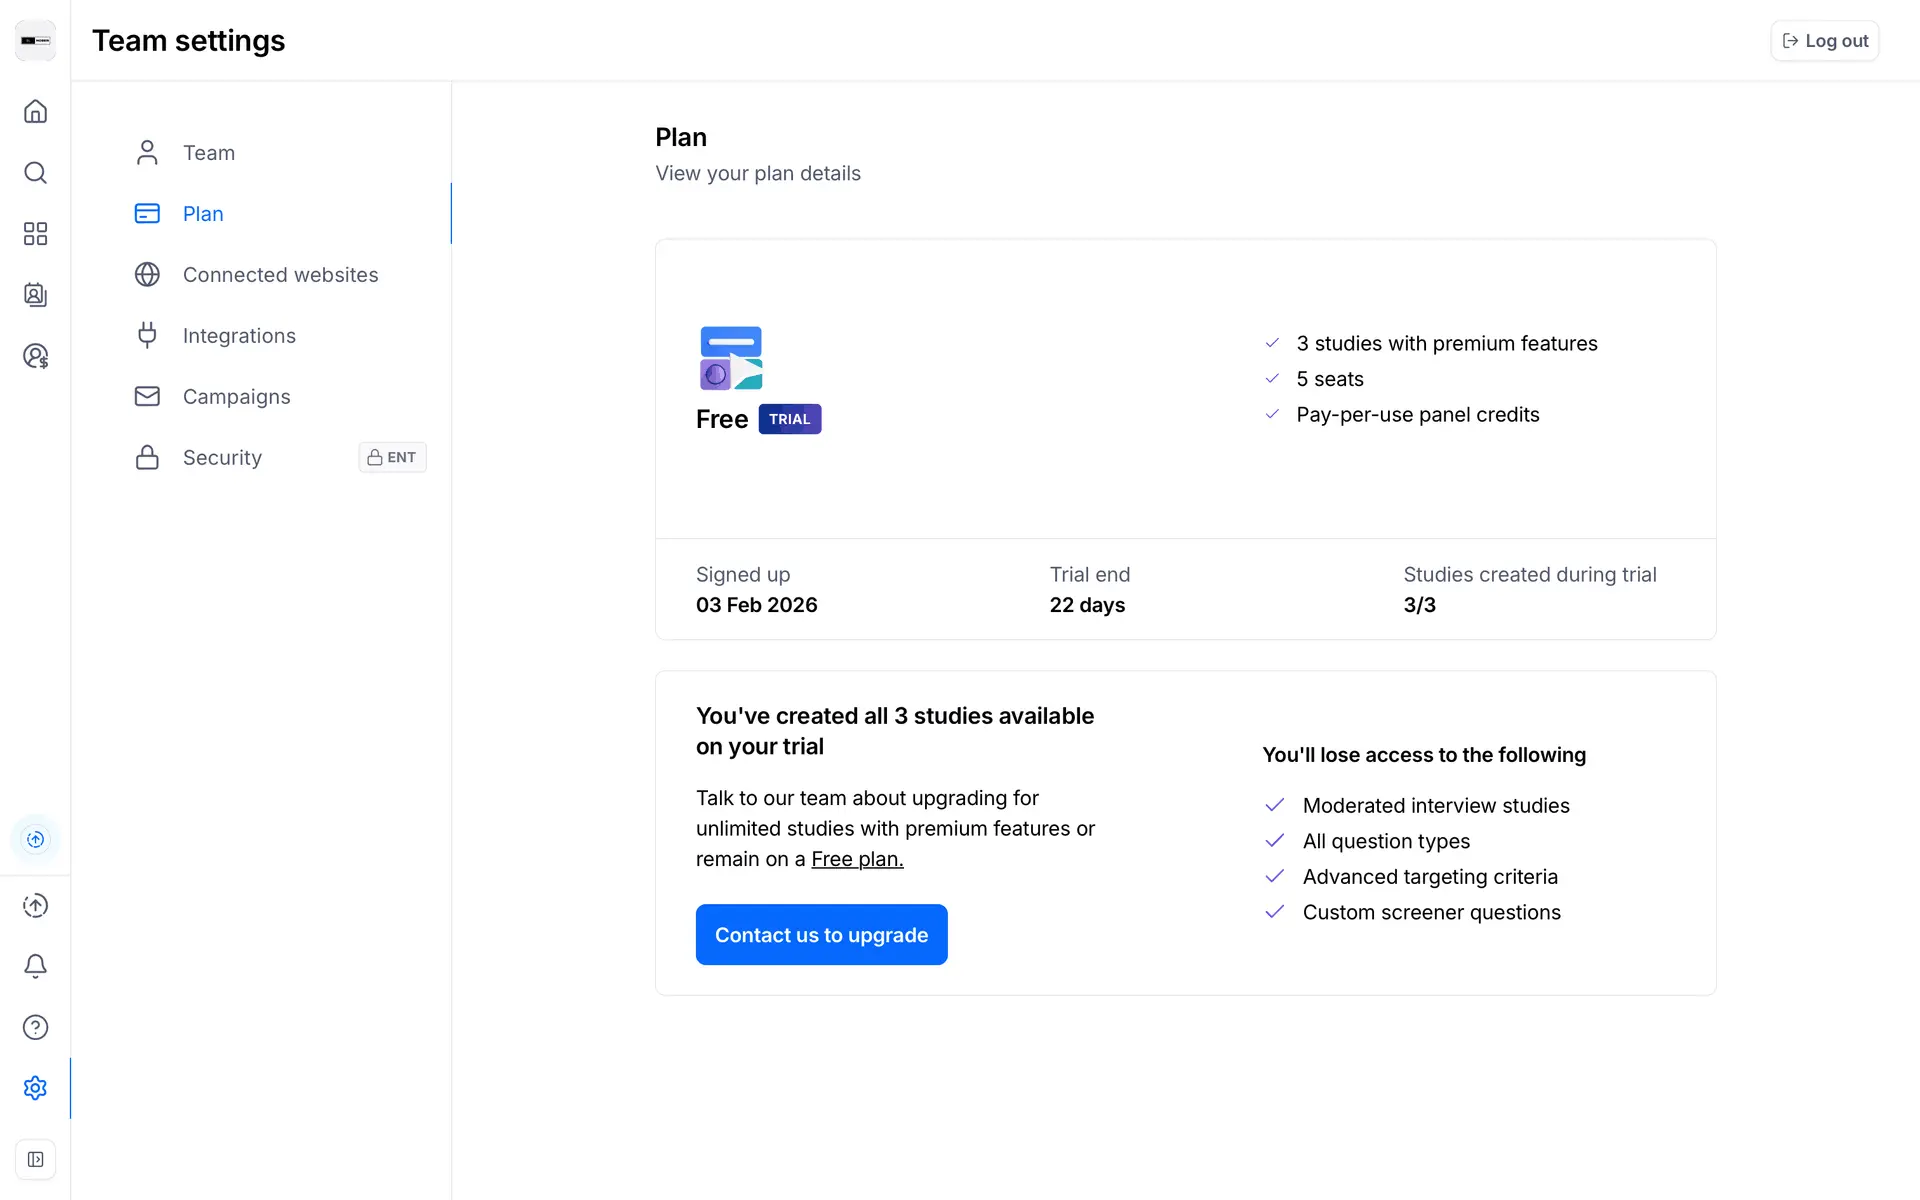Select the Plan settings tab
Screen dimensions: 1920x1200
pos(203,214)
